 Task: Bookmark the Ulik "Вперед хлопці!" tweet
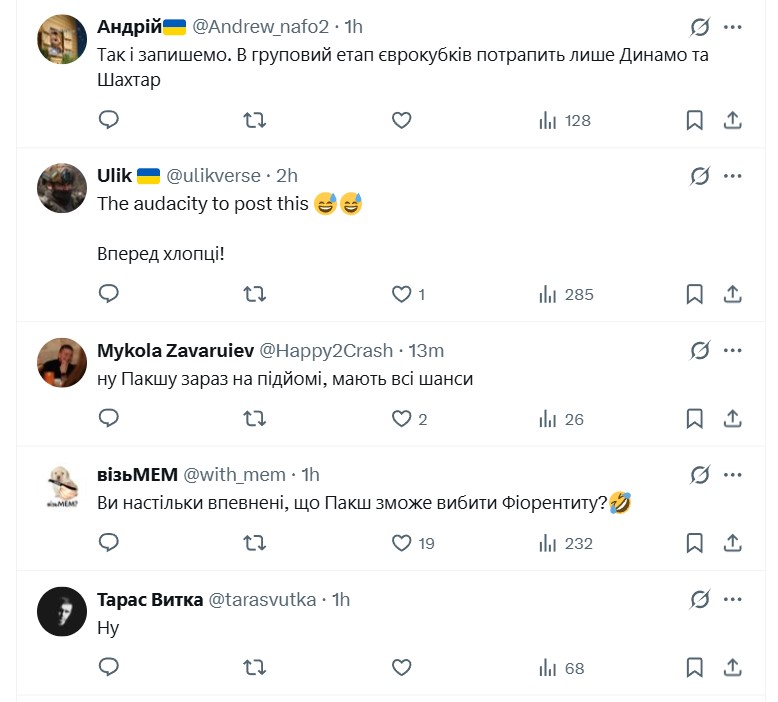[694, 294]
